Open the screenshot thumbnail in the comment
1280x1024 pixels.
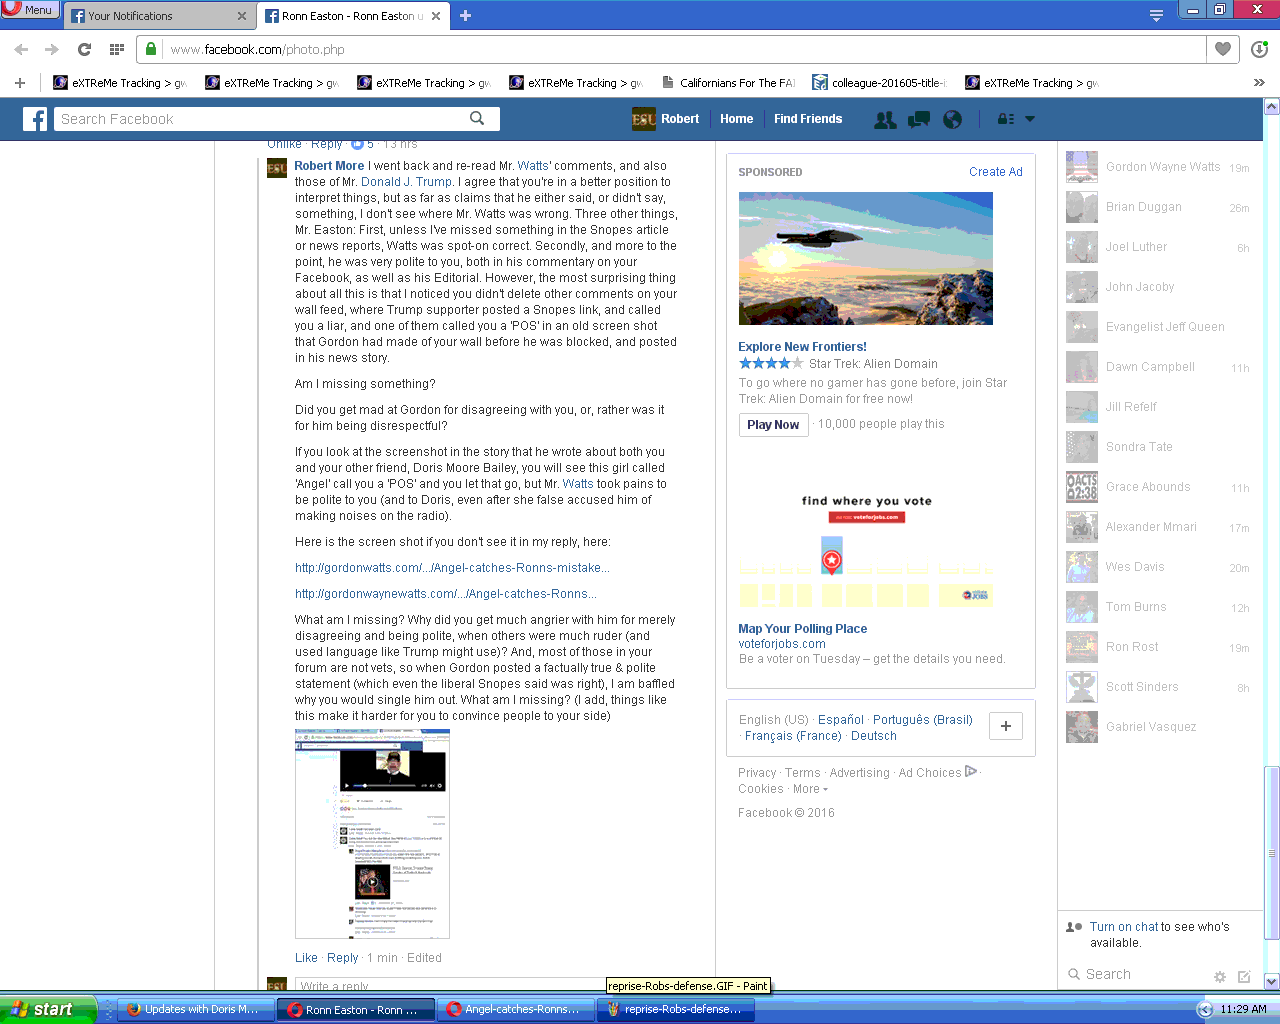[372, 833]
